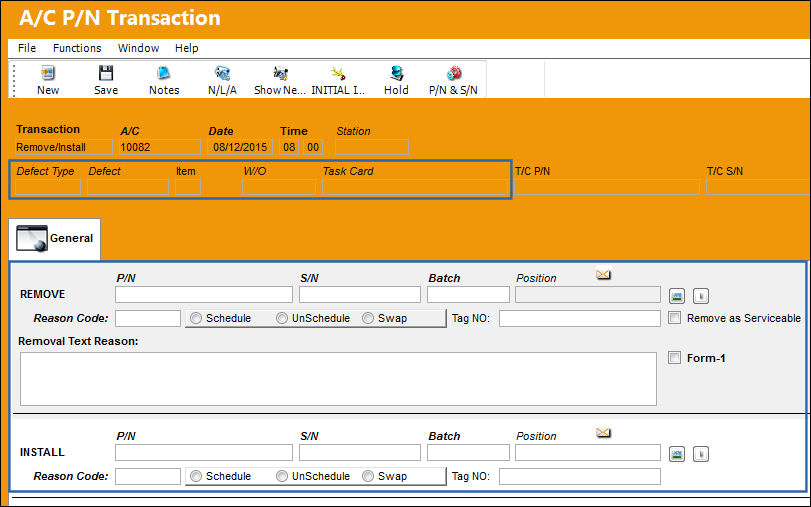Save the transaction using Save icon

pos(106,73)
